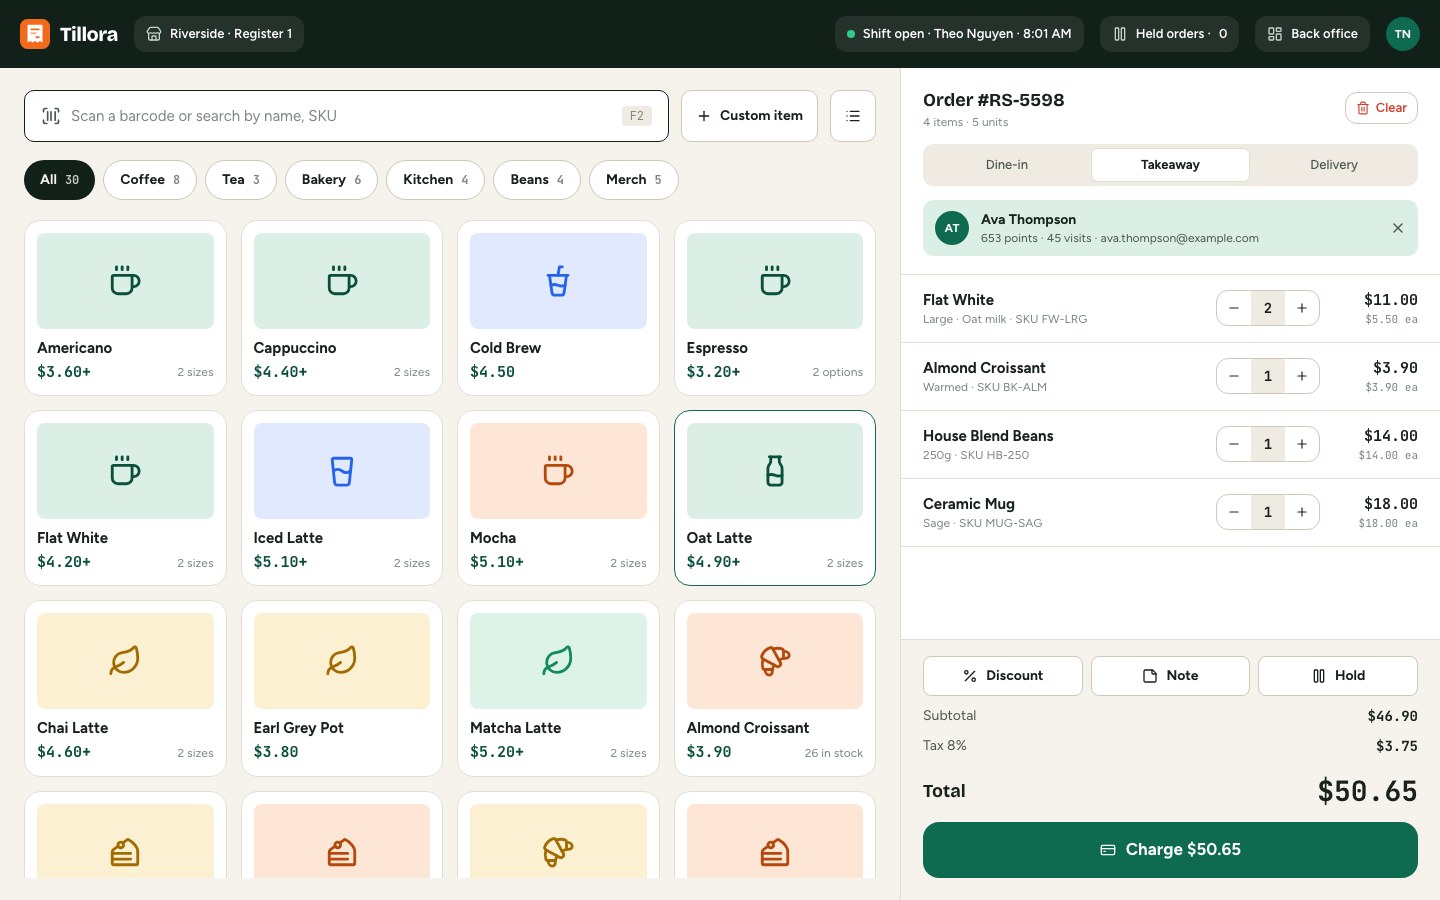Remove customer Ava Thompson from order
Viewport: 1440px width, 900px height.
pyautogui.click(x=1398, y=228)
